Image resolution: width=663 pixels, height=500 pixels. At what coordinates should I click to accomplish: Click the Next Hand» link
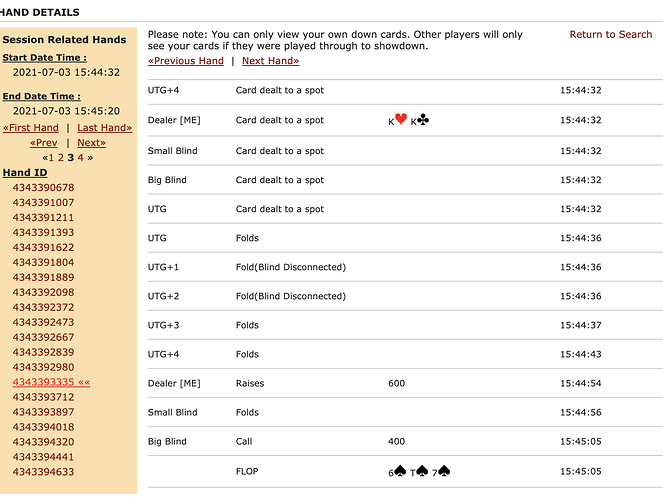point(270,60)
